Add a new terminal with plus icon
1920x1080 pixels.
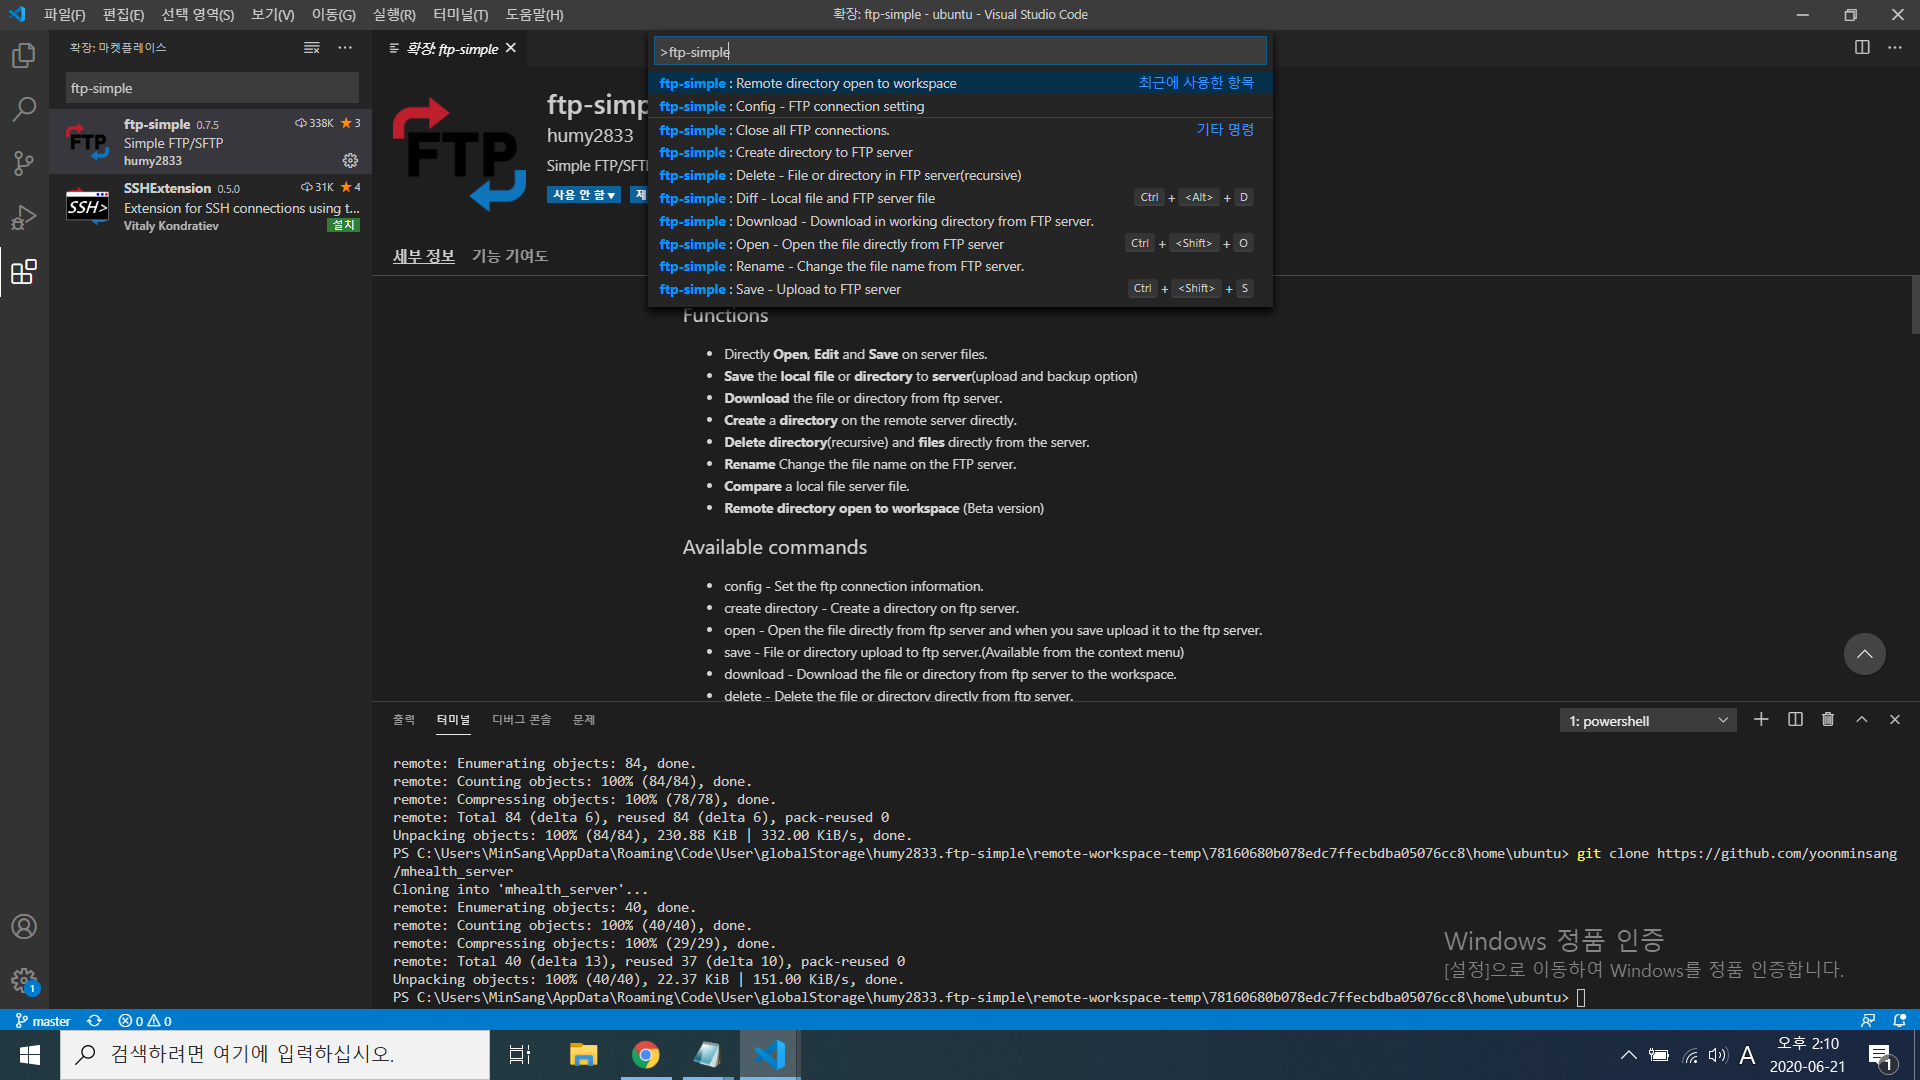pos(1761,720)
